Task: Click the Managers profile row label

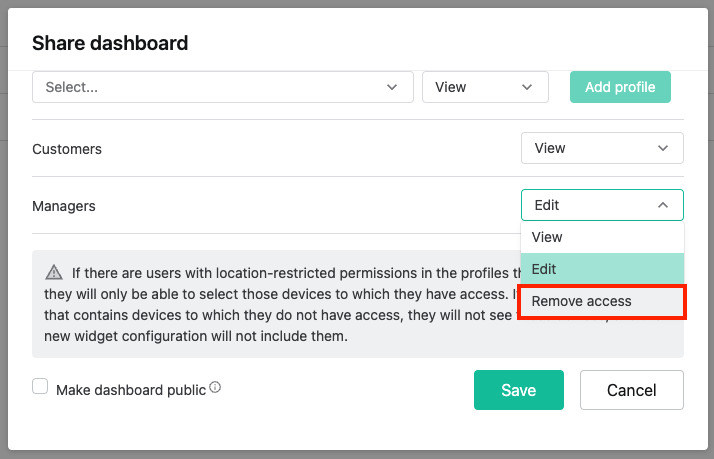Action: click(64, 205)
